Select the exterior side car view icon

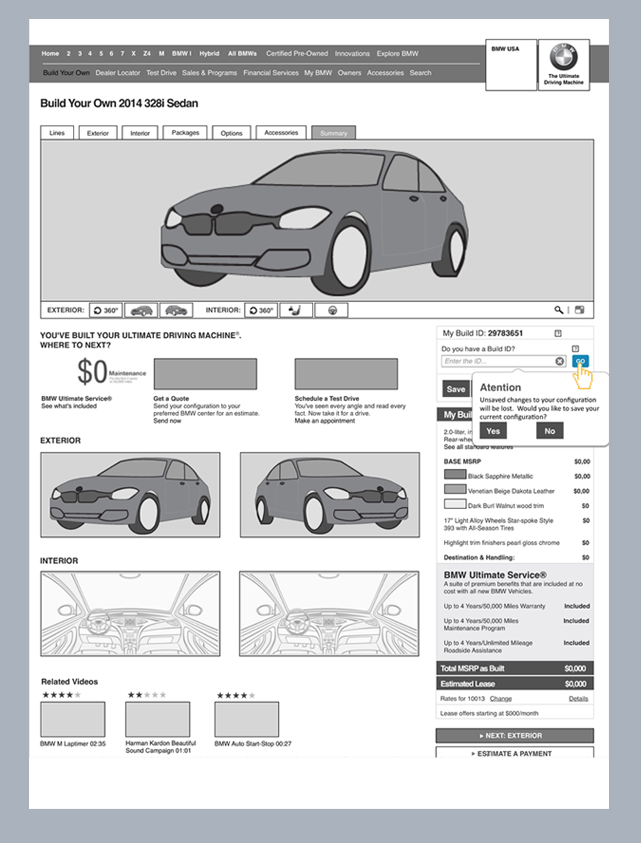[176, 310]
